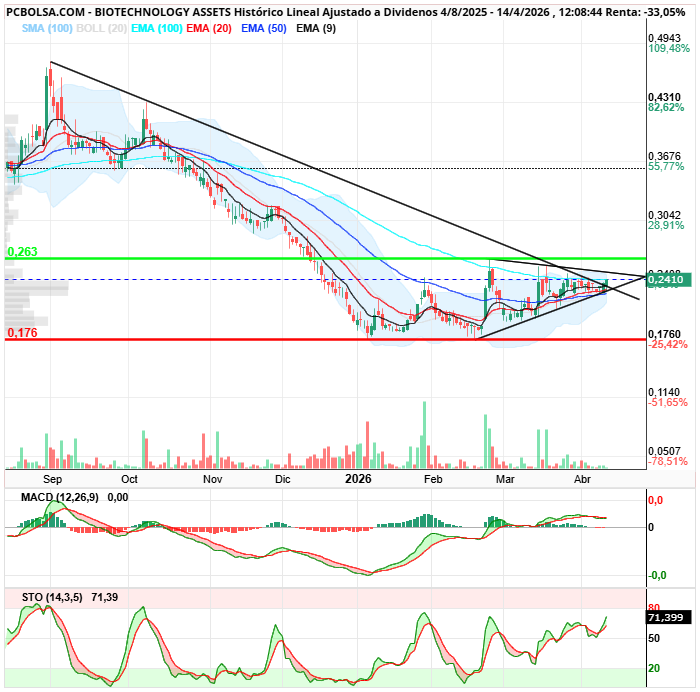The width and height of the screenshot is (700, 692).
Task: Click the current price tag 0,2410
Action: click(666, 281)
